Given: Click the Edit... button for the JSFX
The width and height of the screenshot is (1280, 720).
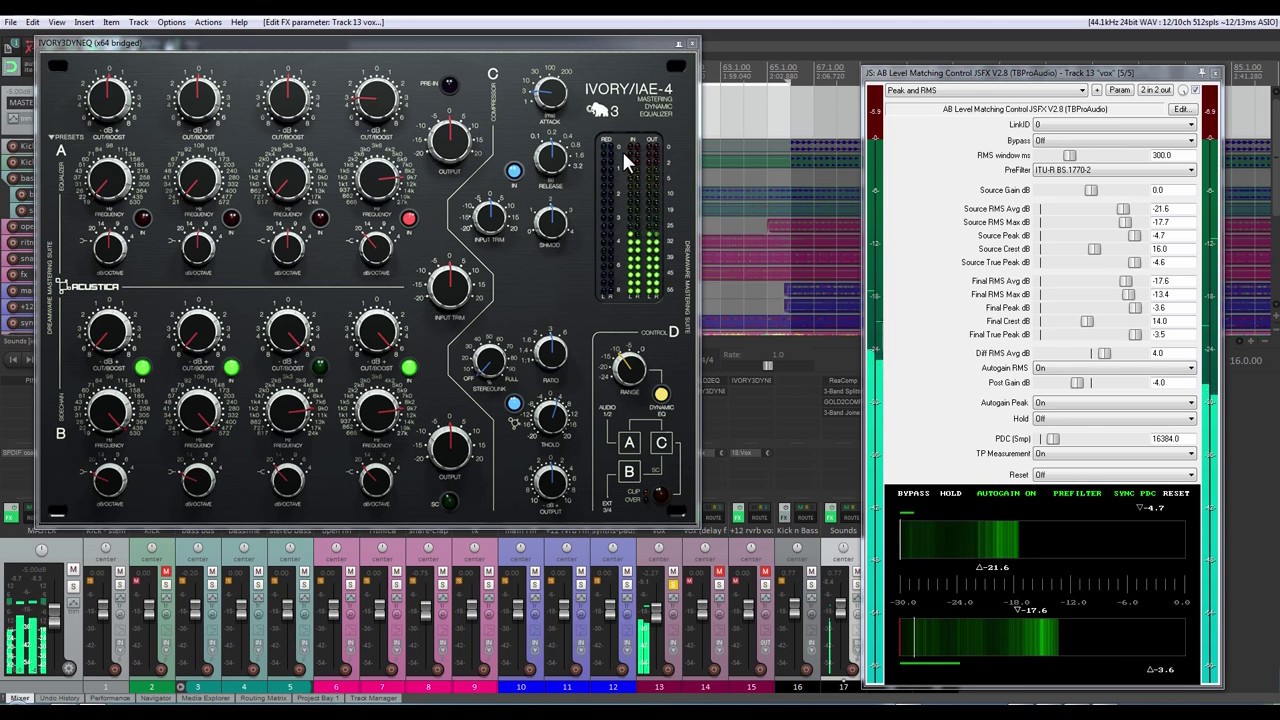Looking at the screenshot, I should click(x=1182, y=109).
